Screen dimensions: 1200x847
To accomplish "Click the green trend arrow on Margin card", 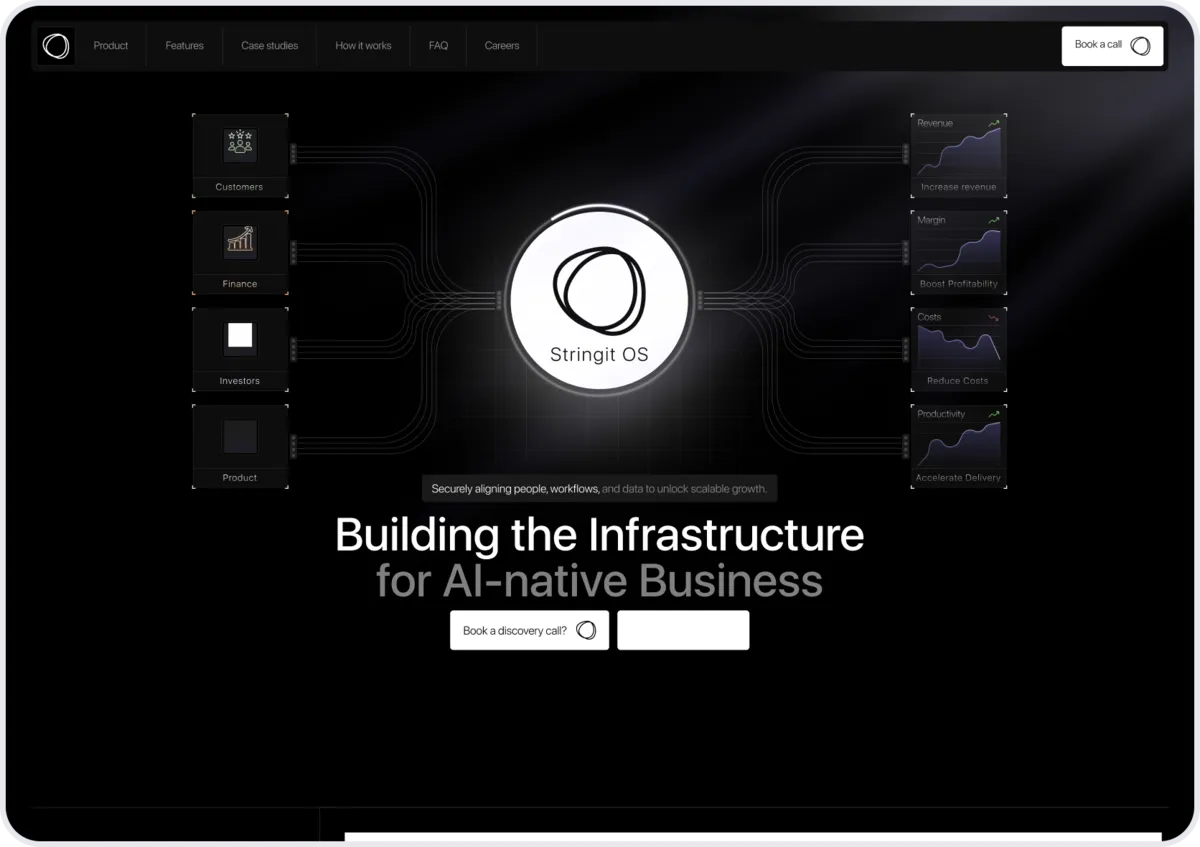I will point(993,221).
